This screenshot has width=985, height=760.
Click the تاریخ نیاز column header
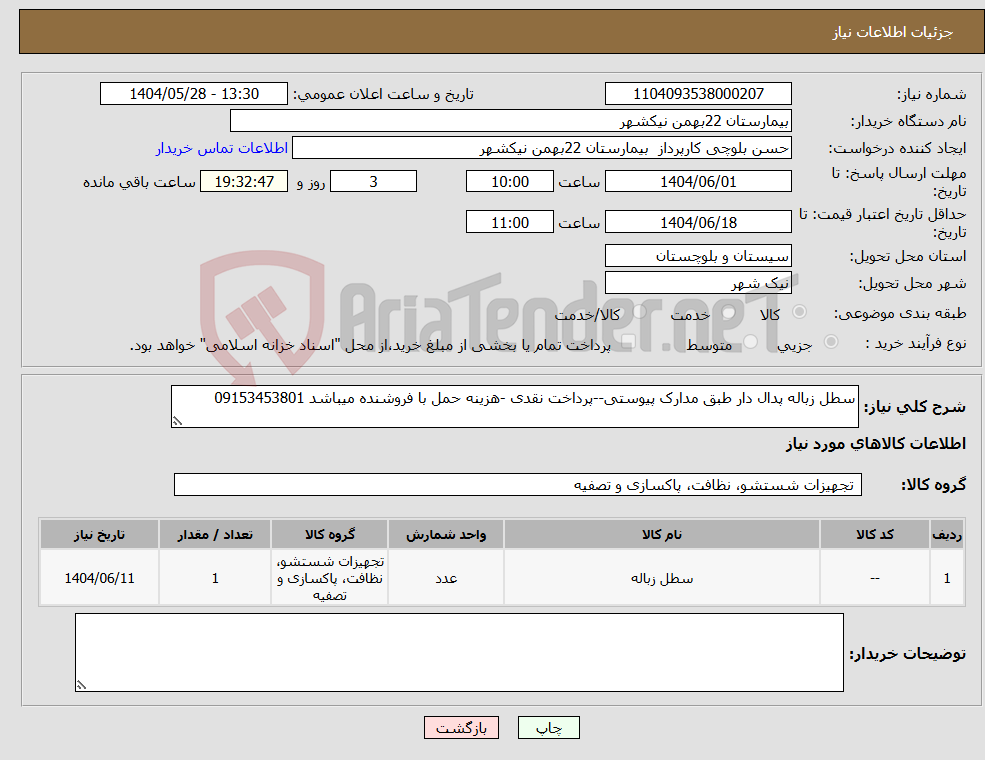click(x=99, y=535)
